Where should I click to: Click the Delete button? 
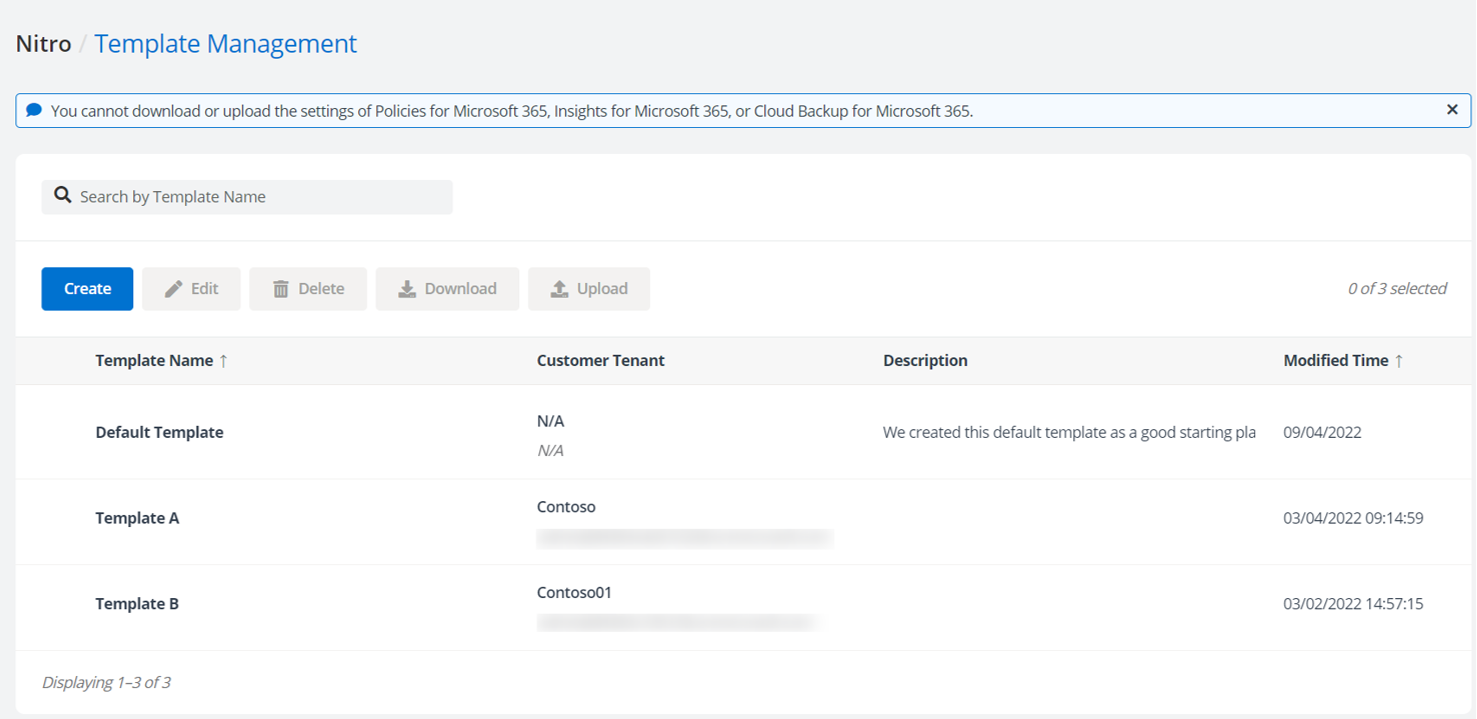(x=308, y=288)
